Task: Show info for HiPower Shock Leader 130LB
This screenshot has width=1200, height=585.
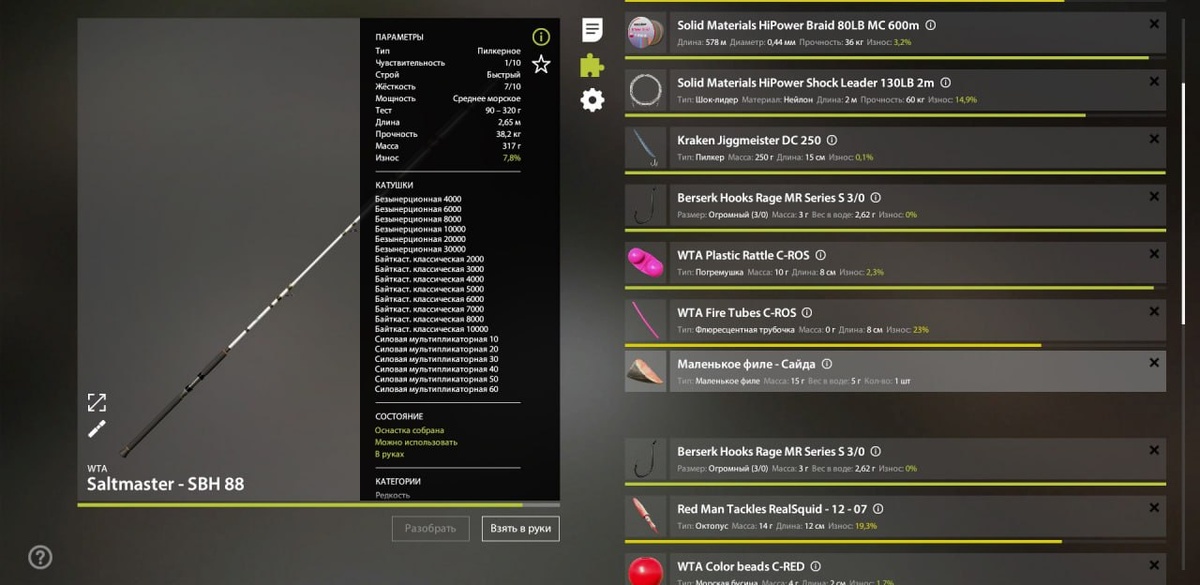Action: coord(946,83)
